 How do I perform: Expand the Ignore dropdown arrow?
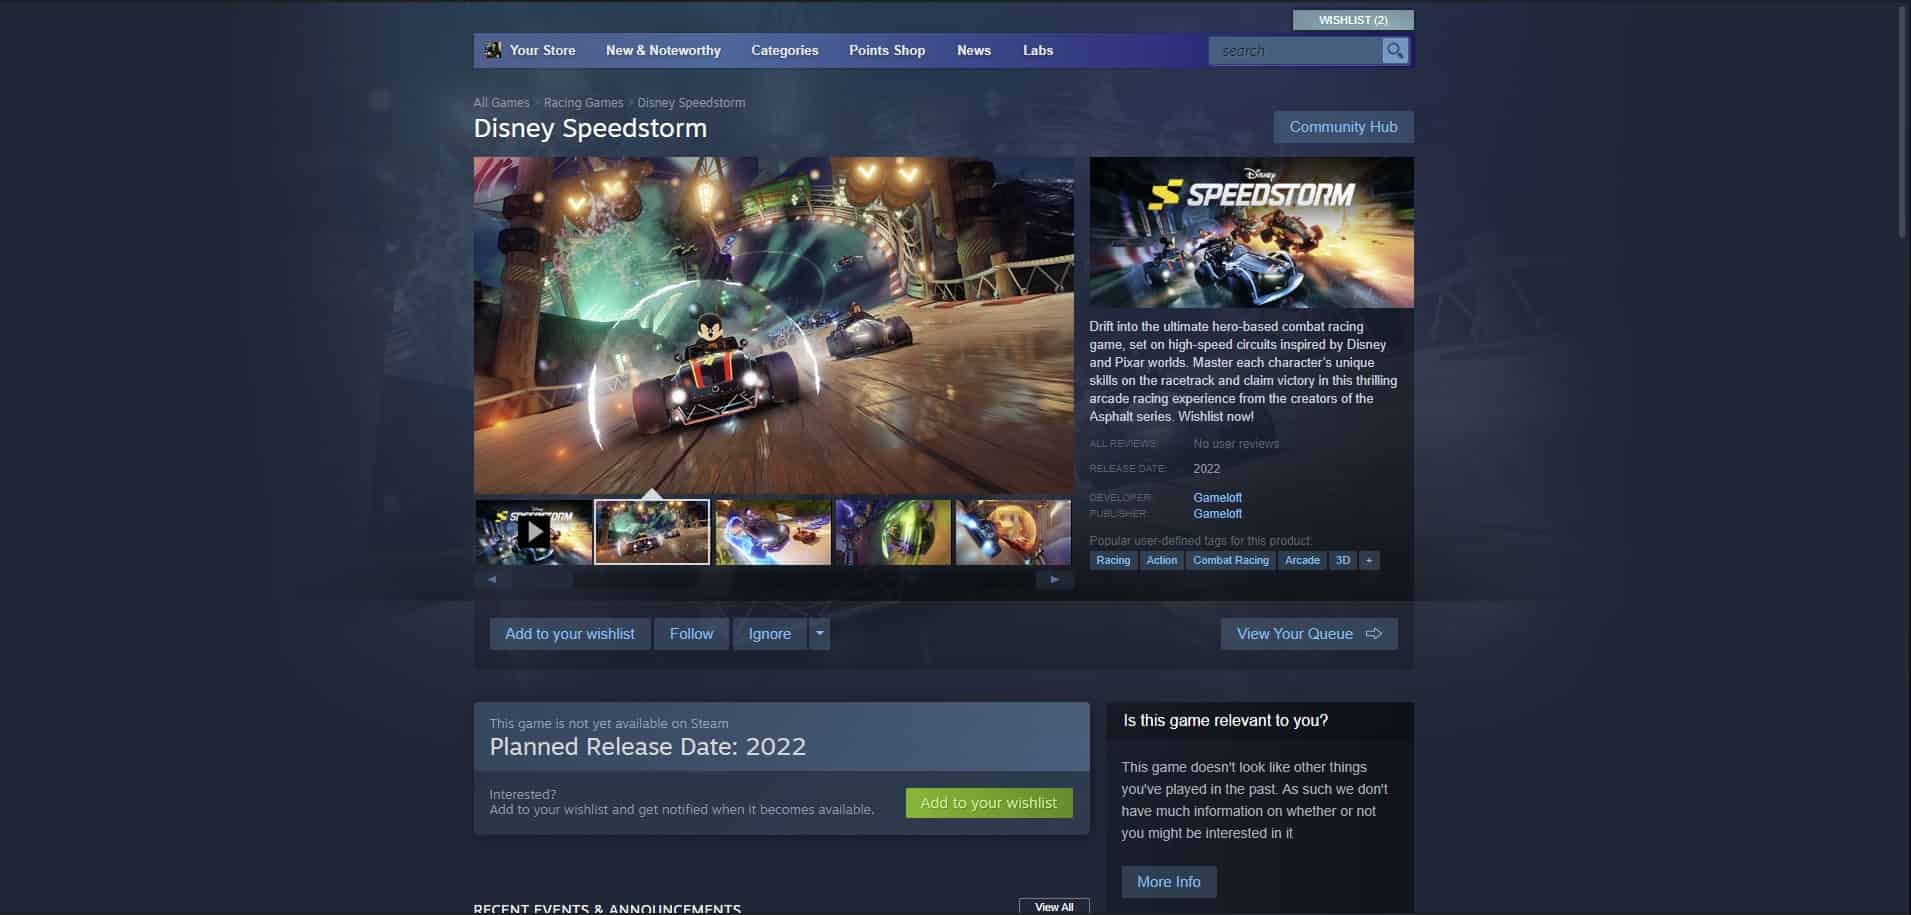pos(819,634)
